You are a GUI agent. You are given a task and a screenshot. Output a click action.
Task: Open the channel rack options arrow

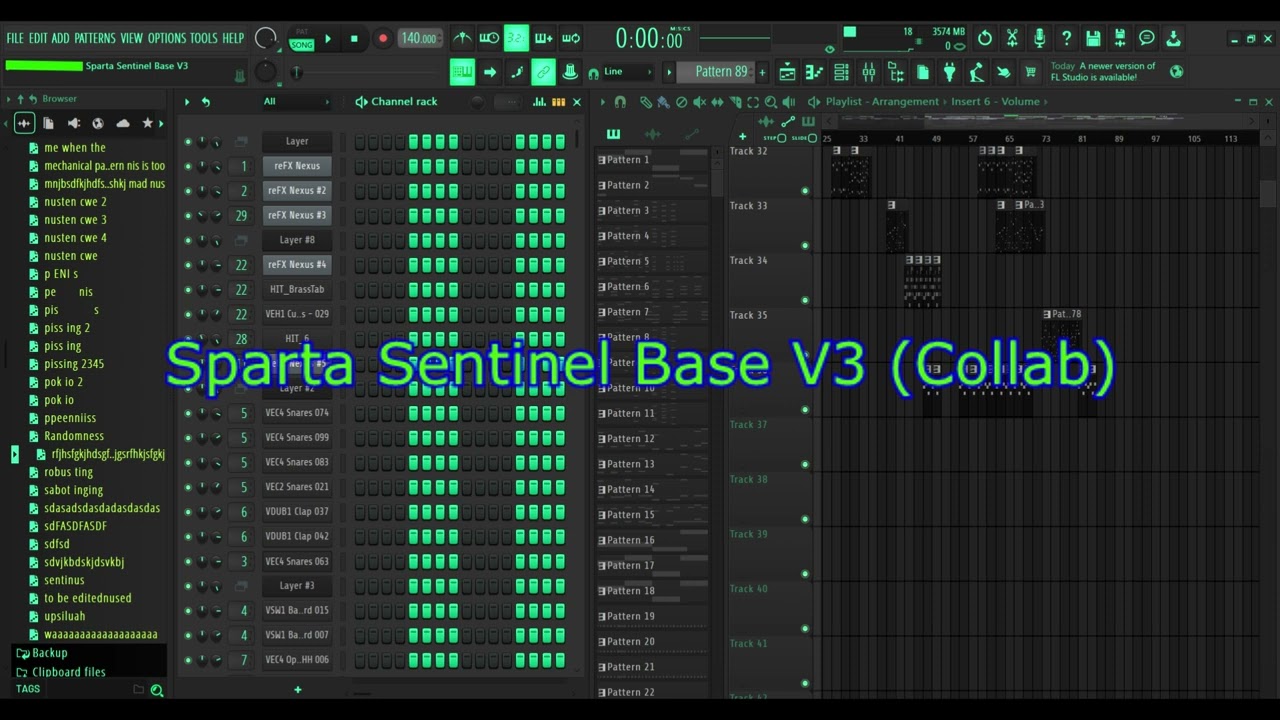pos(187,102)
